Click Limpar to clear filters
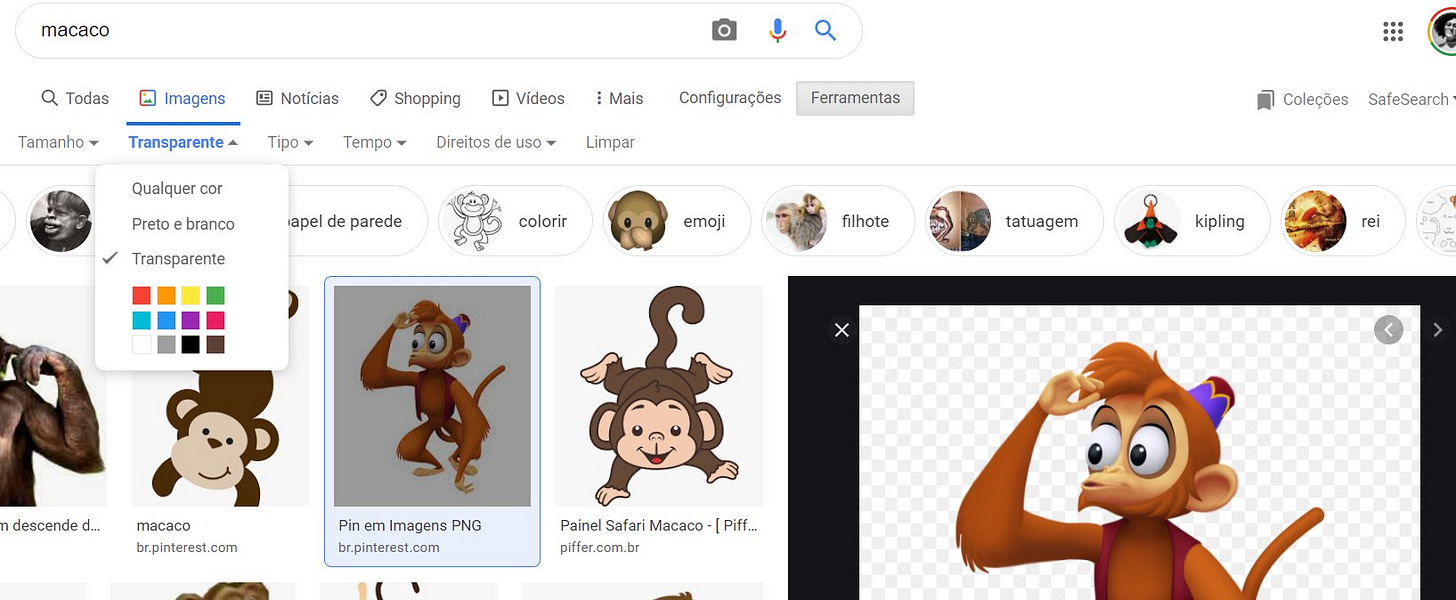The image size is (1456, 600). coord(610,142)
